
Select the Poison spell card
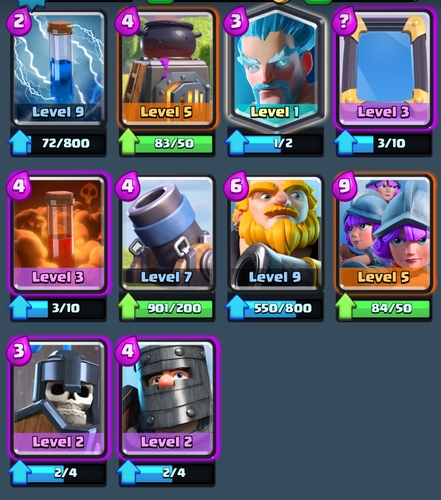58,233
